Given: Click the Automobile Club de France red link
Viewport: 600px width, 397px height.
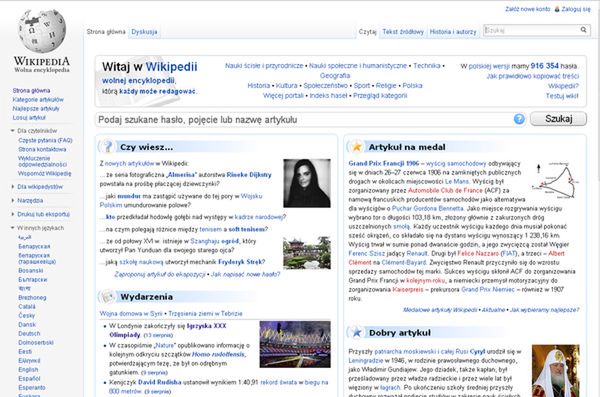Looking at the screenshot, I should [x=445, y=190].
